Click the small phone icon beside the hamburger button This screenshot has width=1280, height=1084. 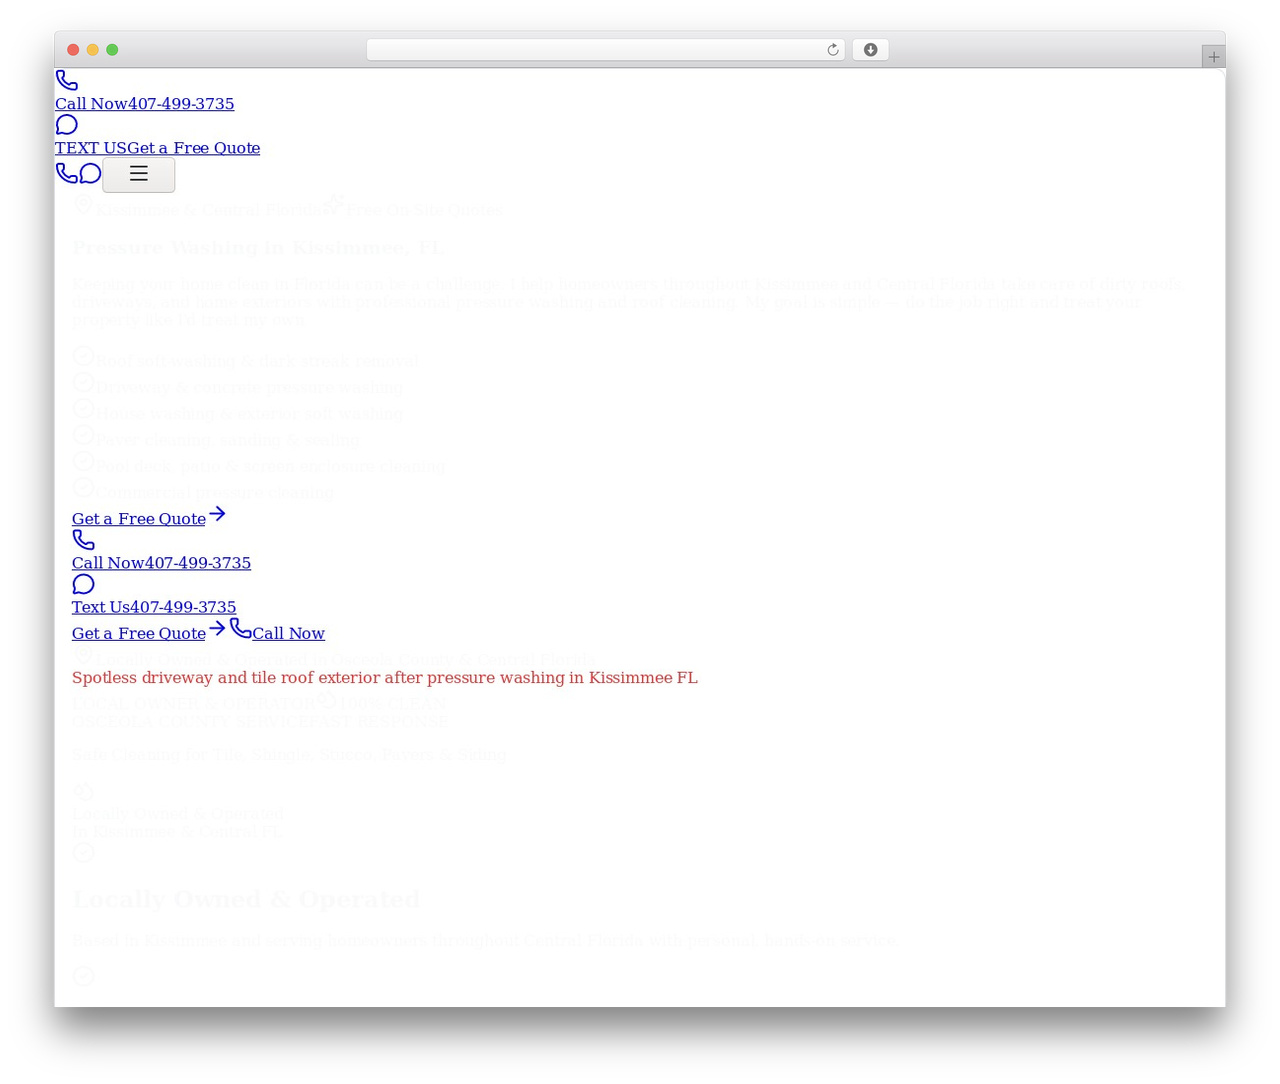point(67,173)
